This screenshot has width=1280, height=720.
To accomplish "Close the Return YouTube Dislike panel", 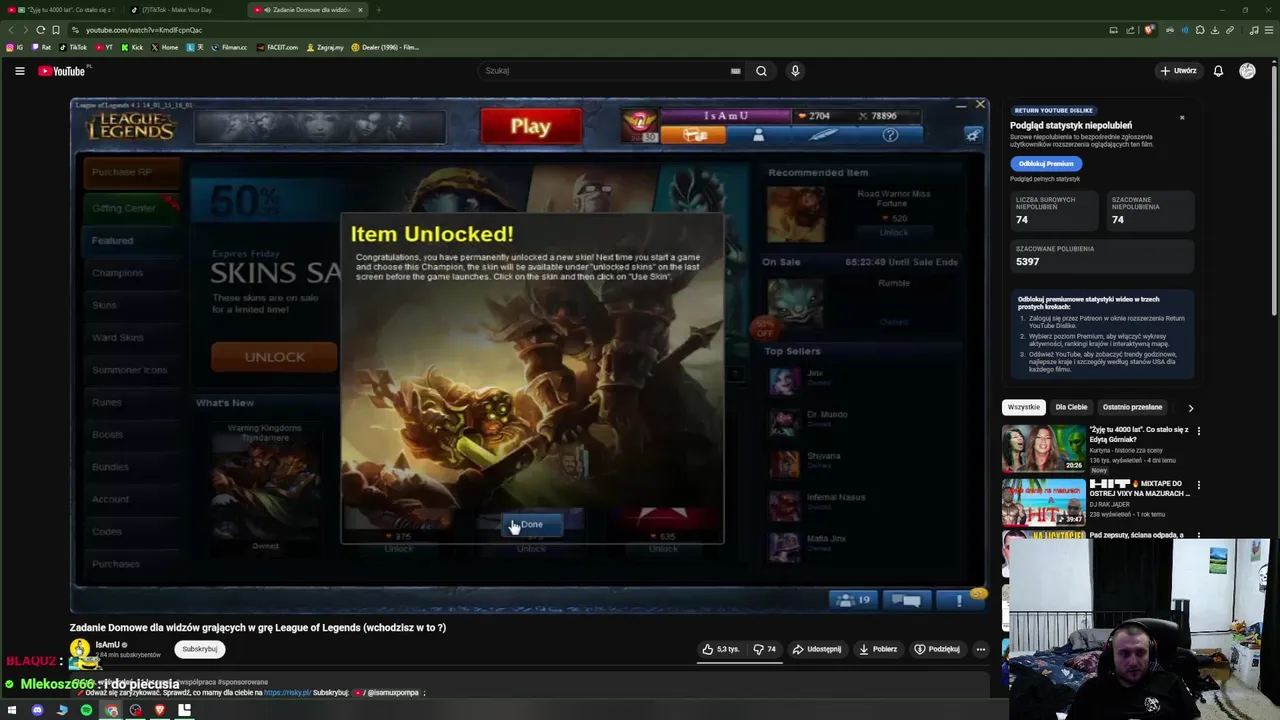I will (1182, 118).
